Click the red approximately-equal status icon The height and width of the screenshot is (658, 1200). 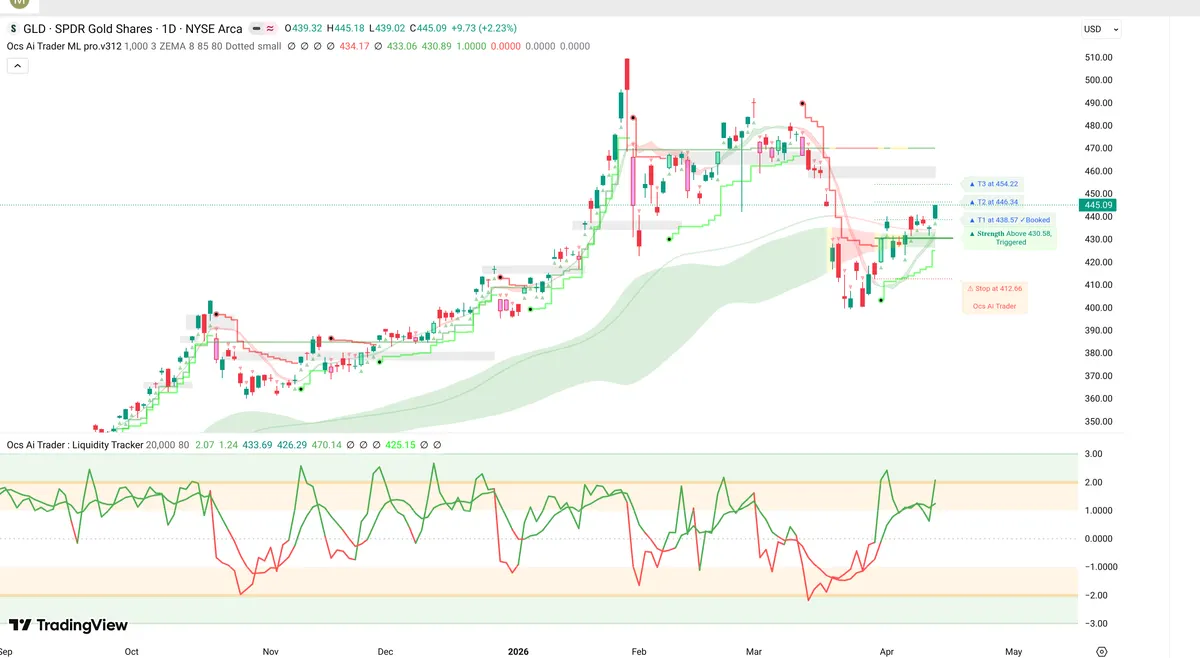[x=270, y=29]
